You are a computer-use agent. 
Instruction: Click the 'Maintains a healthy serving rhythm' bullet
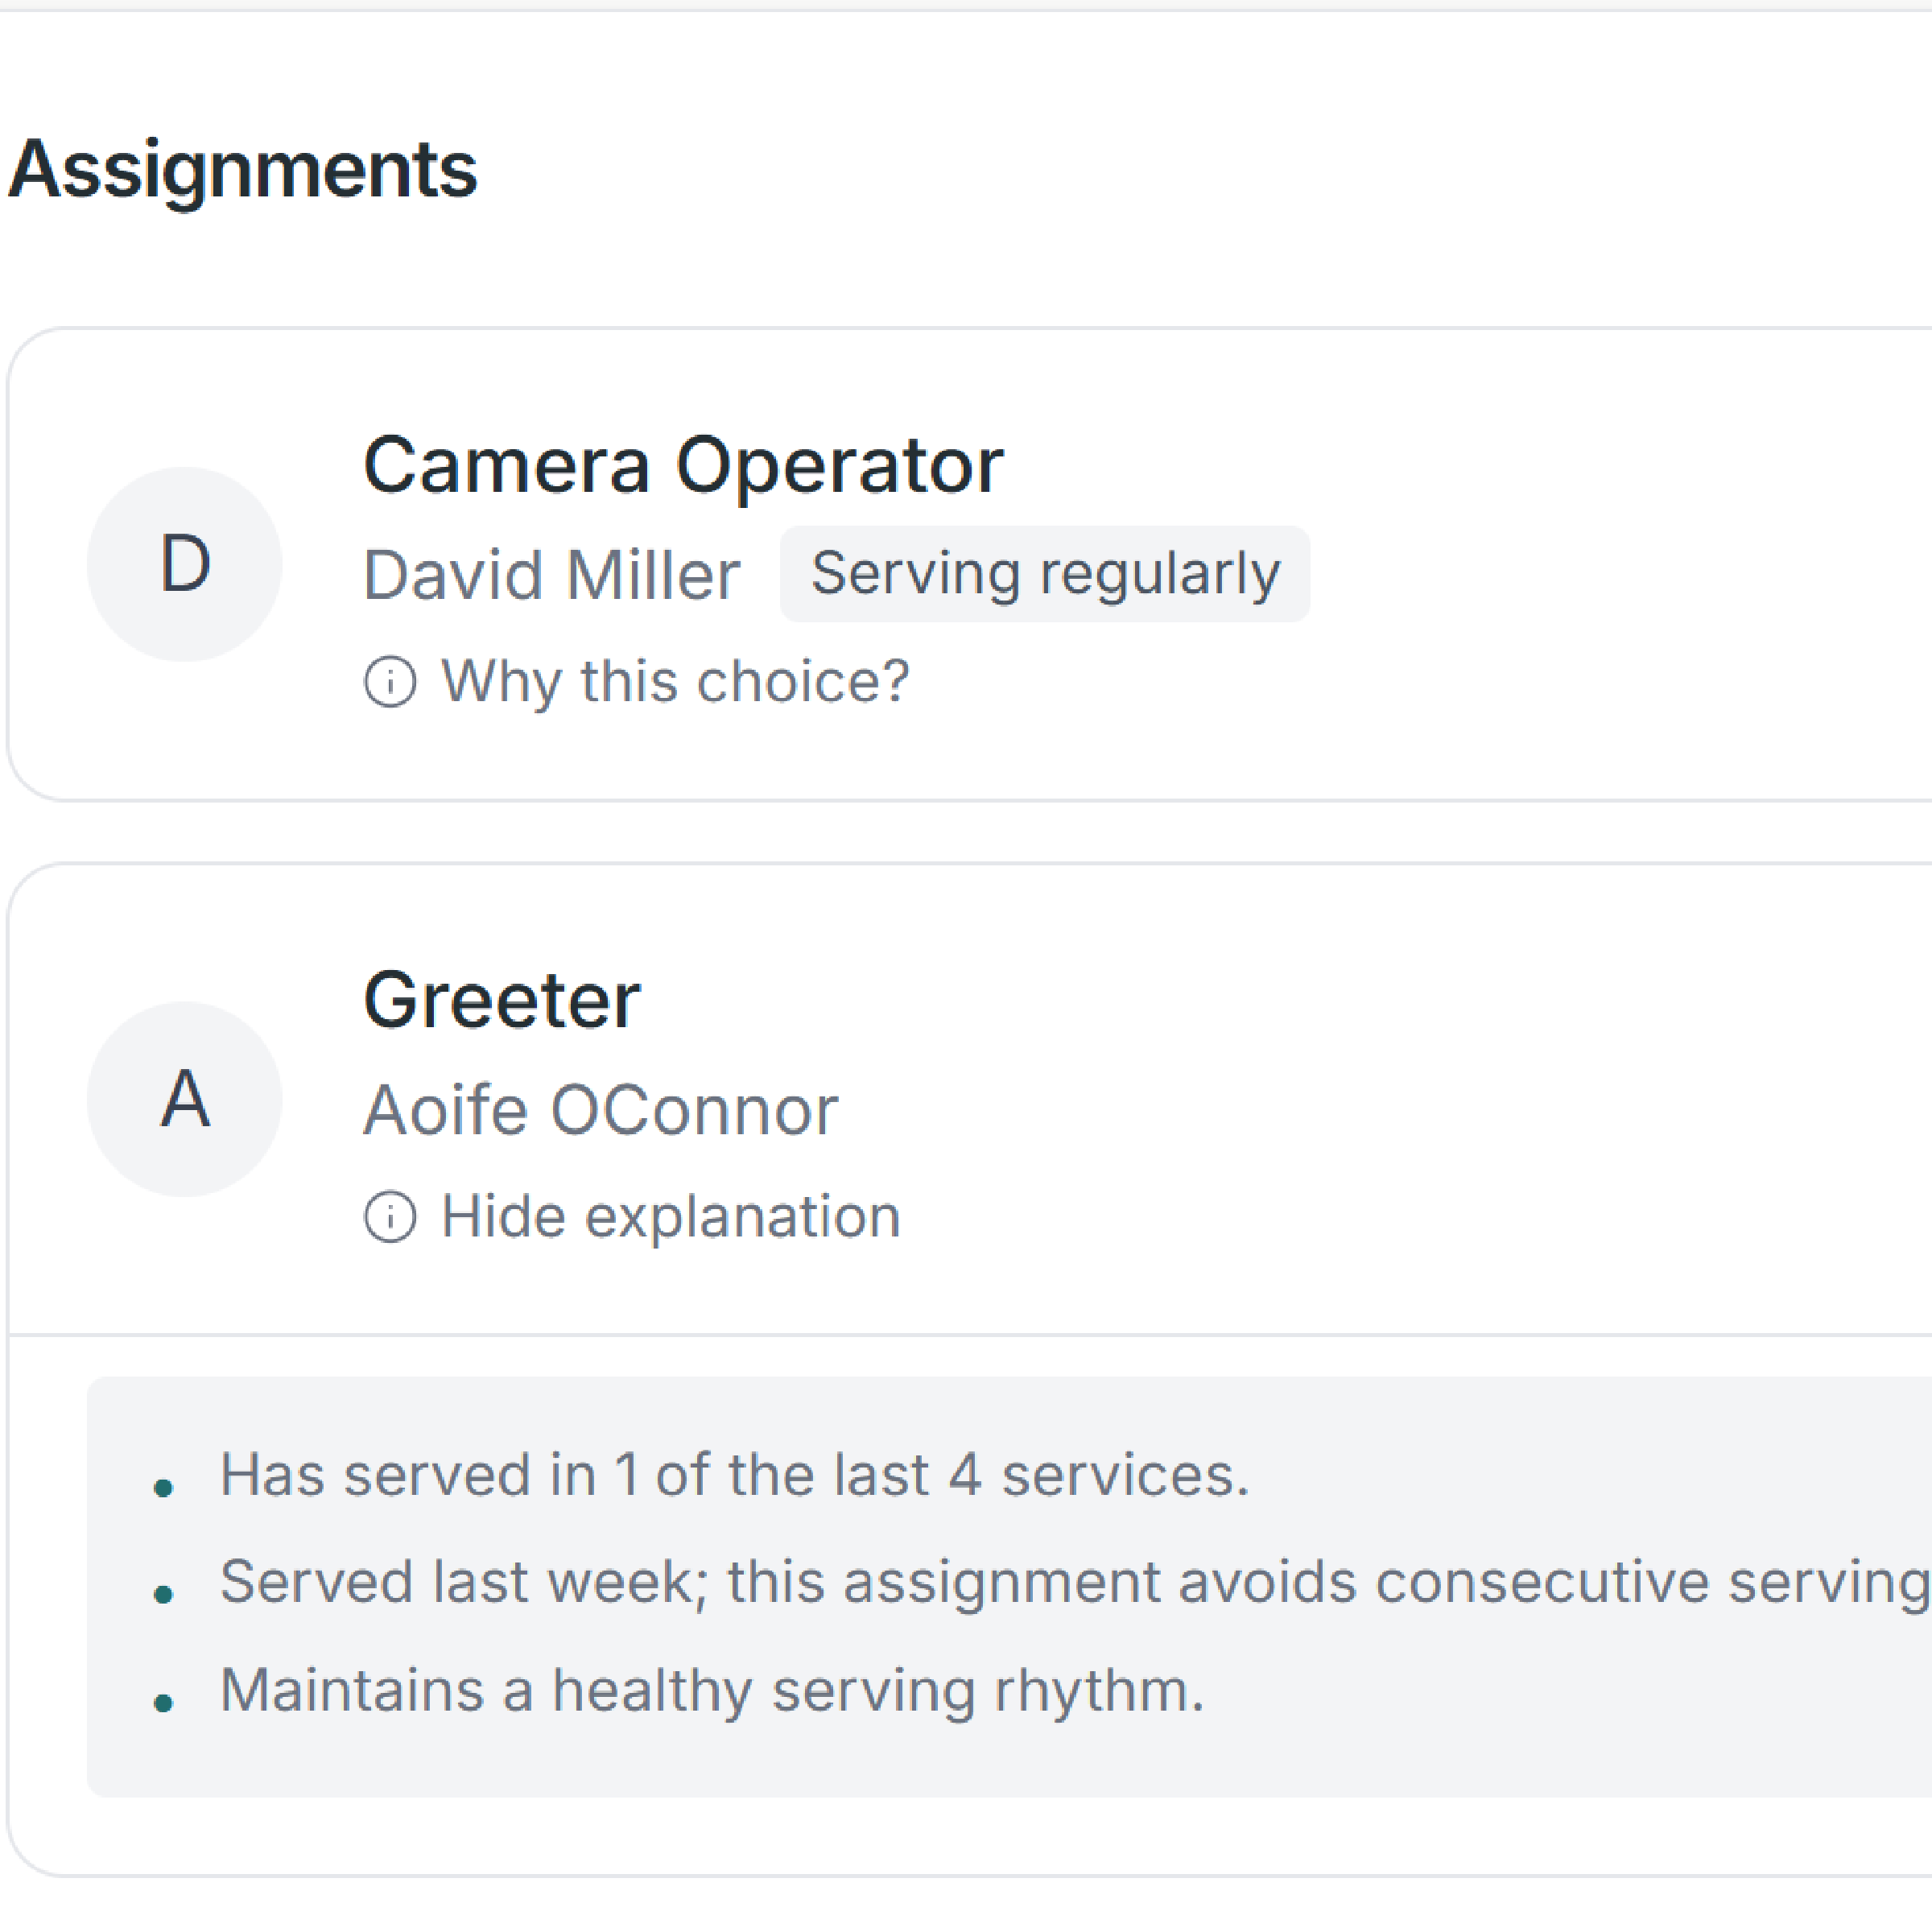(711, 1690)
